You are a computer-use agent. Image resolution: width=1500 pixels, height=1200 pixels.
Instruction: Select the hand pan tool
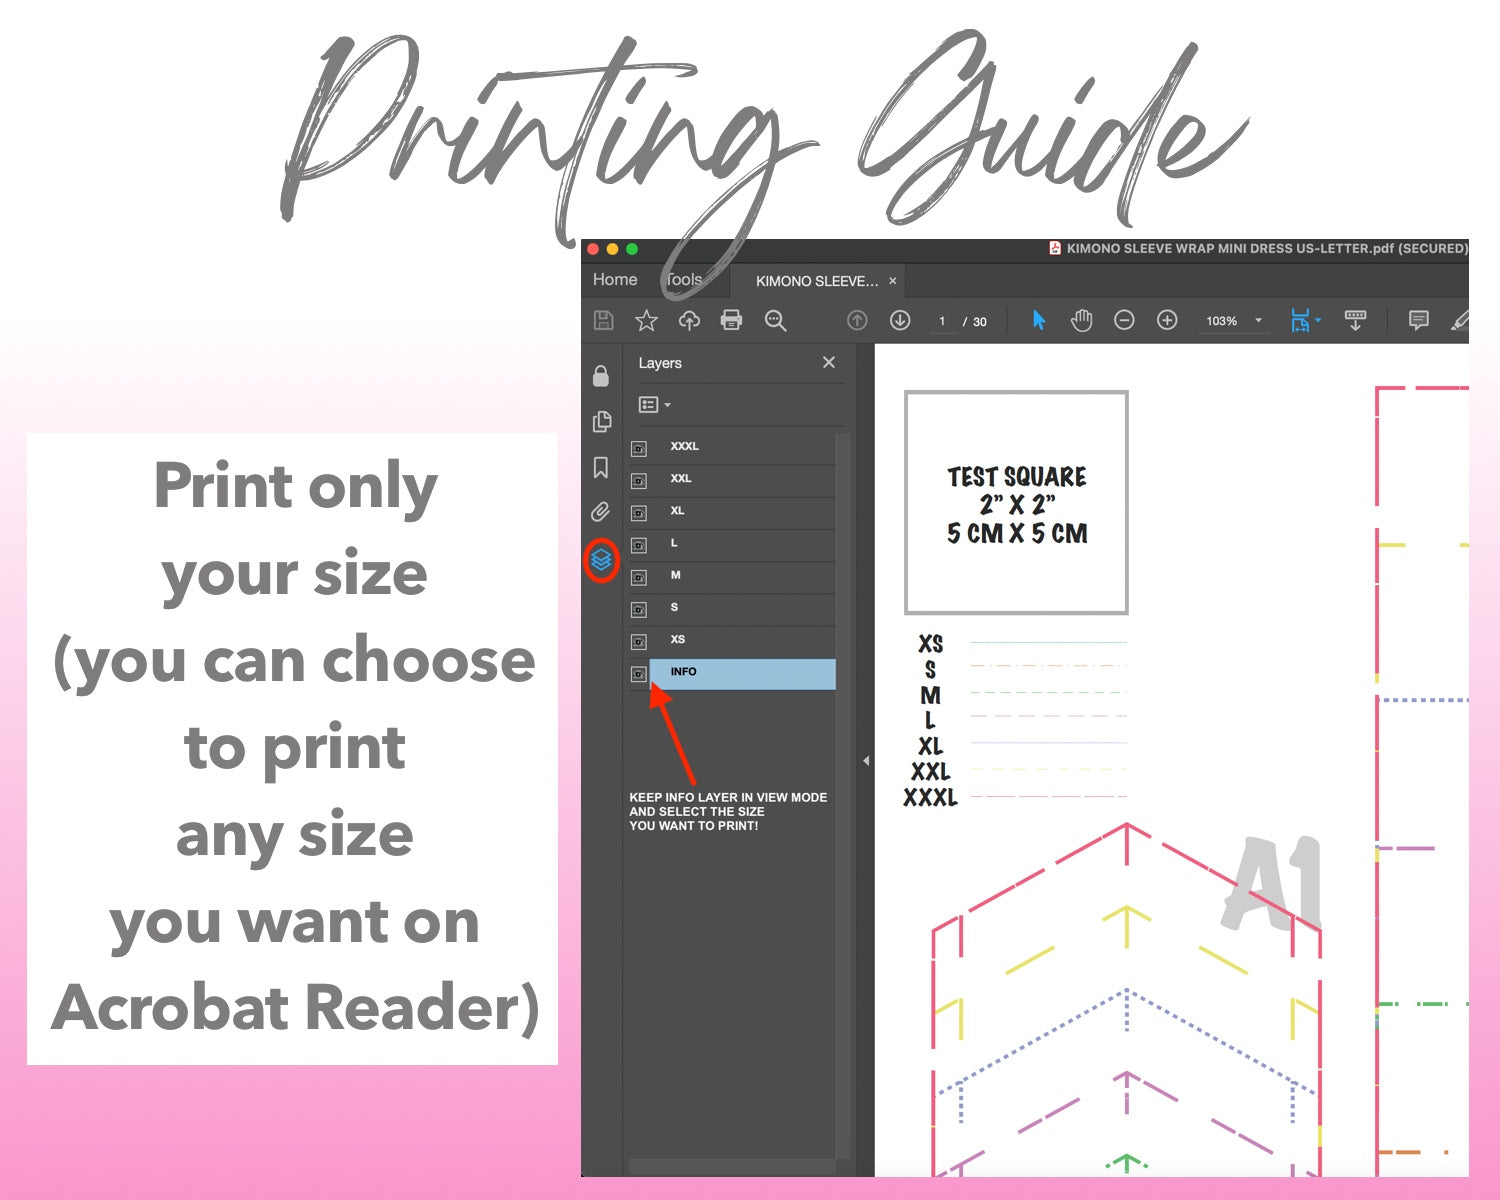[x=1081, y=320]
